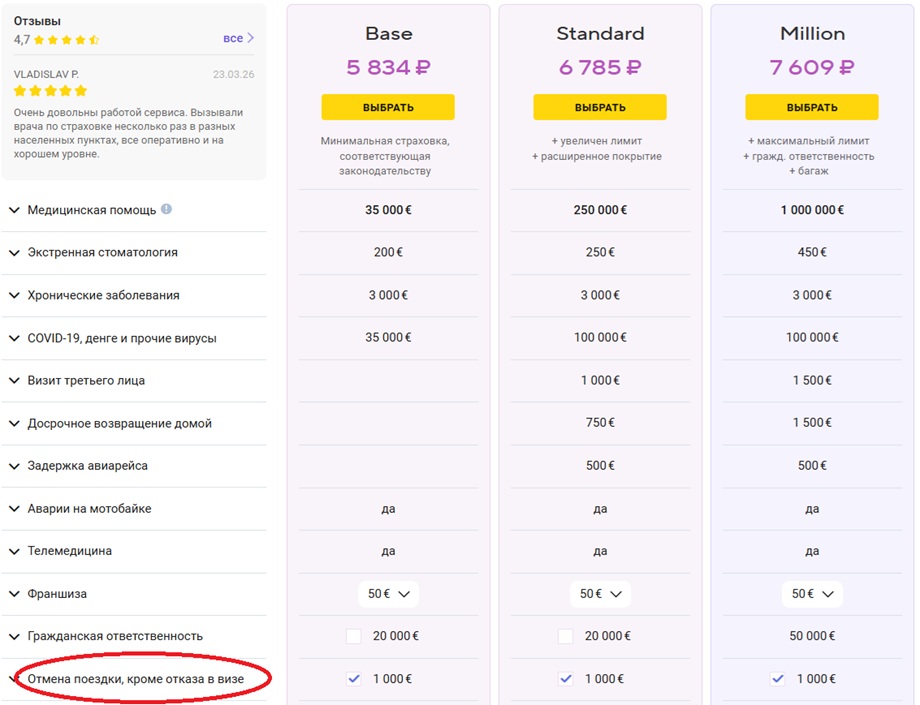The height and width of the screenshot is (705, 920).
Task: Click the 250 000 € medical limit value
Action: pyautogui.click(x=600, y=210)
